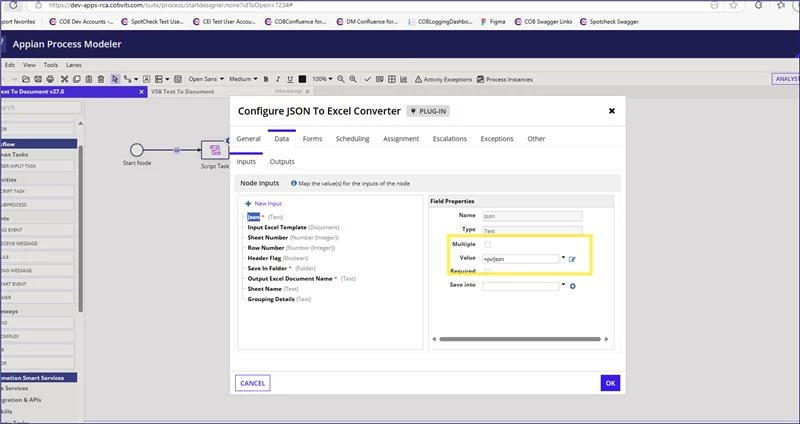800x424 pixels.
Task: Select the Script Task node on canvas
Action: click(x=215, y=150)
